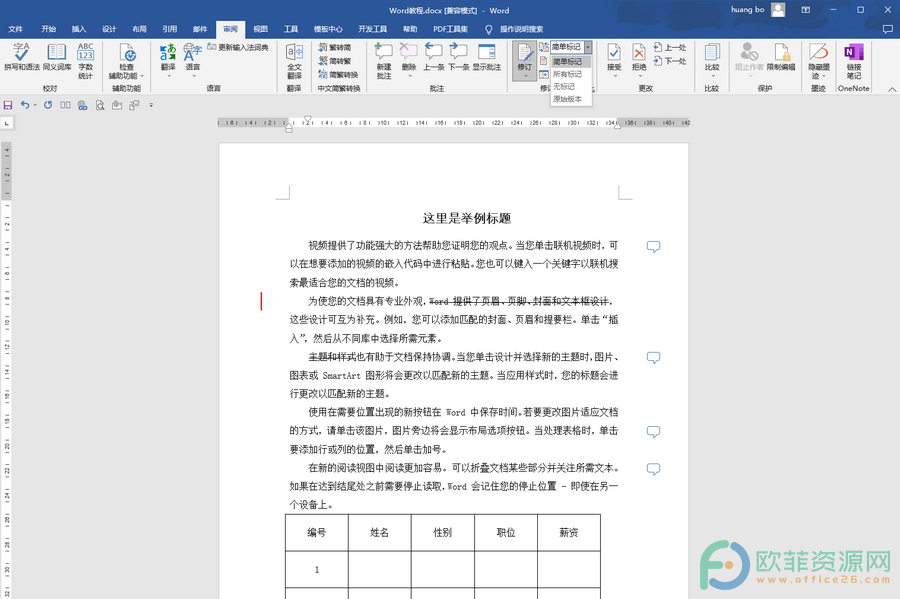Open ribbon display options in title bar
900x599 pixels.
pos(806,10)
